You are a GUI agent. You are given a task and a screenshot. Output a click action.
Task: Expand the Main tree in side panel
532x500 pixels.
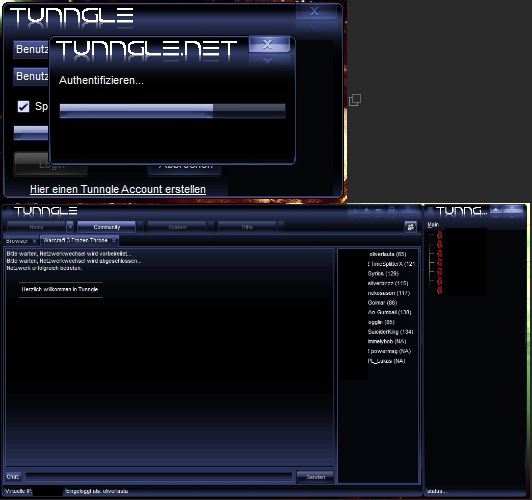point(433,225)
